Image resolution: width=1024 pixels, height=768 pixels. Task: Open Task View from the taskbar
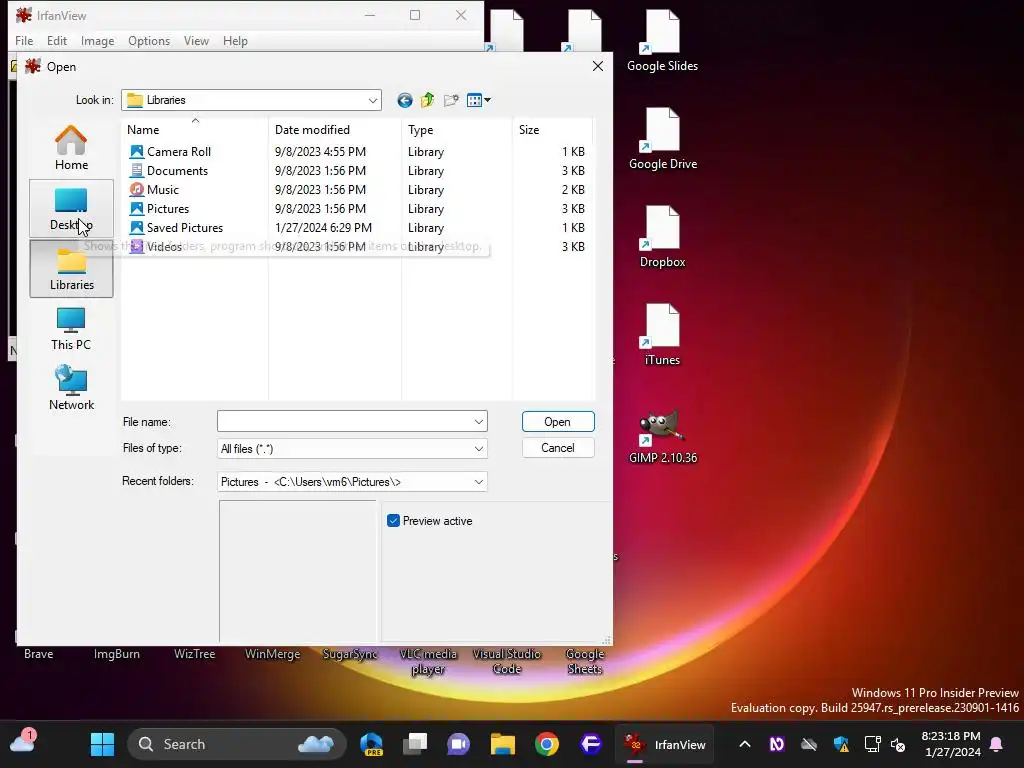coord(415,744)
